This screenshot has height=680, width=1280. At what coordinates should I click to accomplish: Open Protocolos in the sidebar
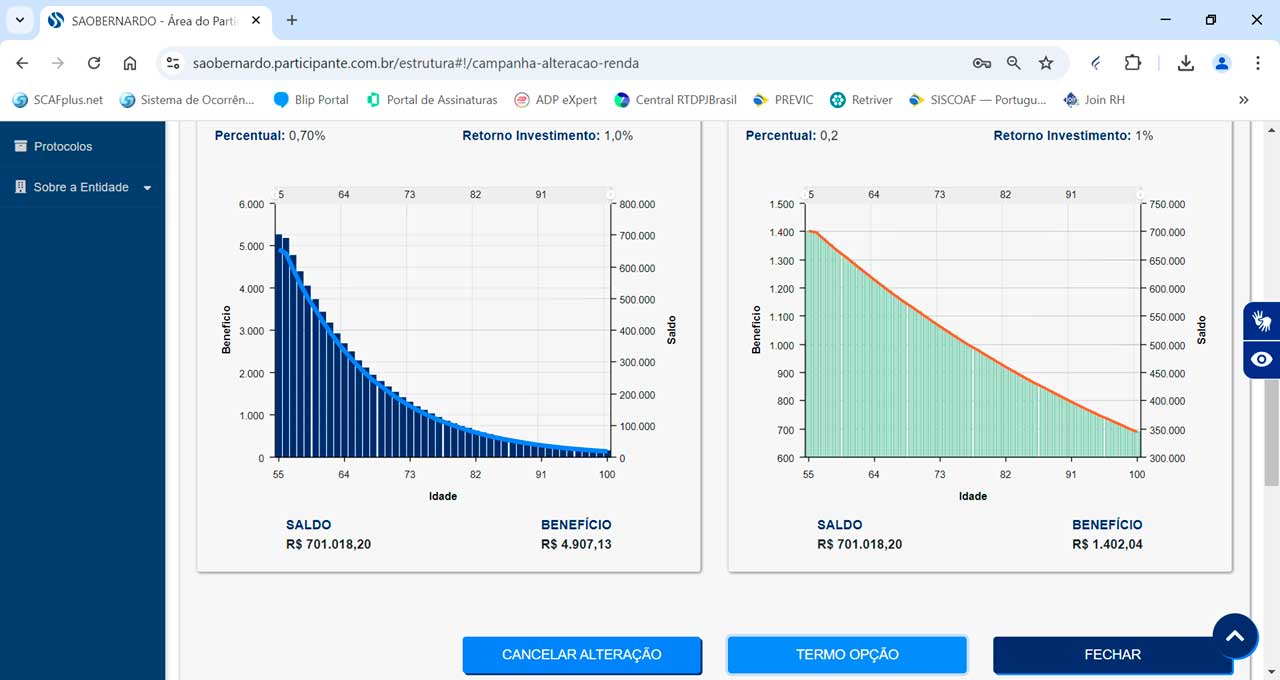pyautogui.click(x=63, y=146)
